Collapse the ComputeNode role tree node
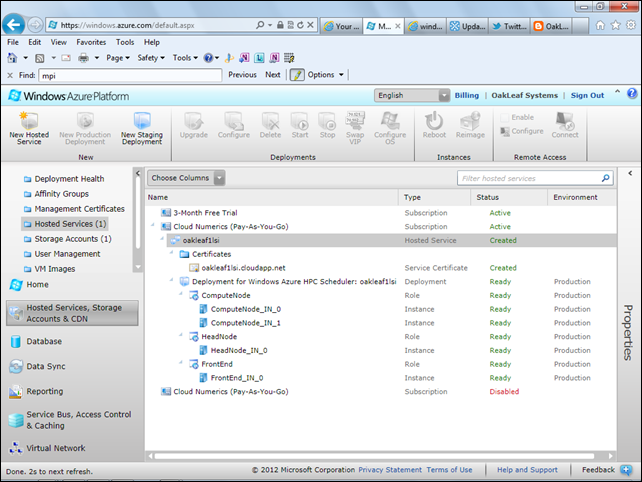The height and width of the screenshot is (482, 642). pos(181,294)
